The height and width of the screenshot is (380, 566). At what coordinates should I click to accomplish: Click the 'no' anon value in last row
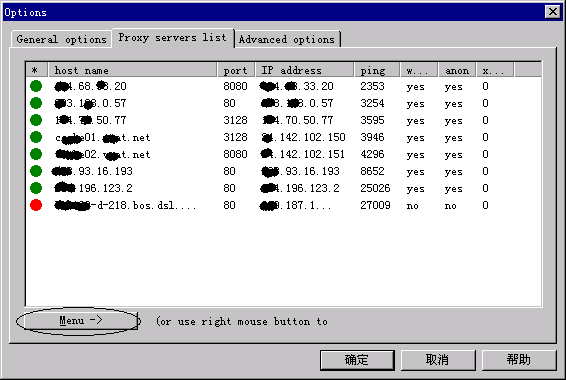click(450, 206)
